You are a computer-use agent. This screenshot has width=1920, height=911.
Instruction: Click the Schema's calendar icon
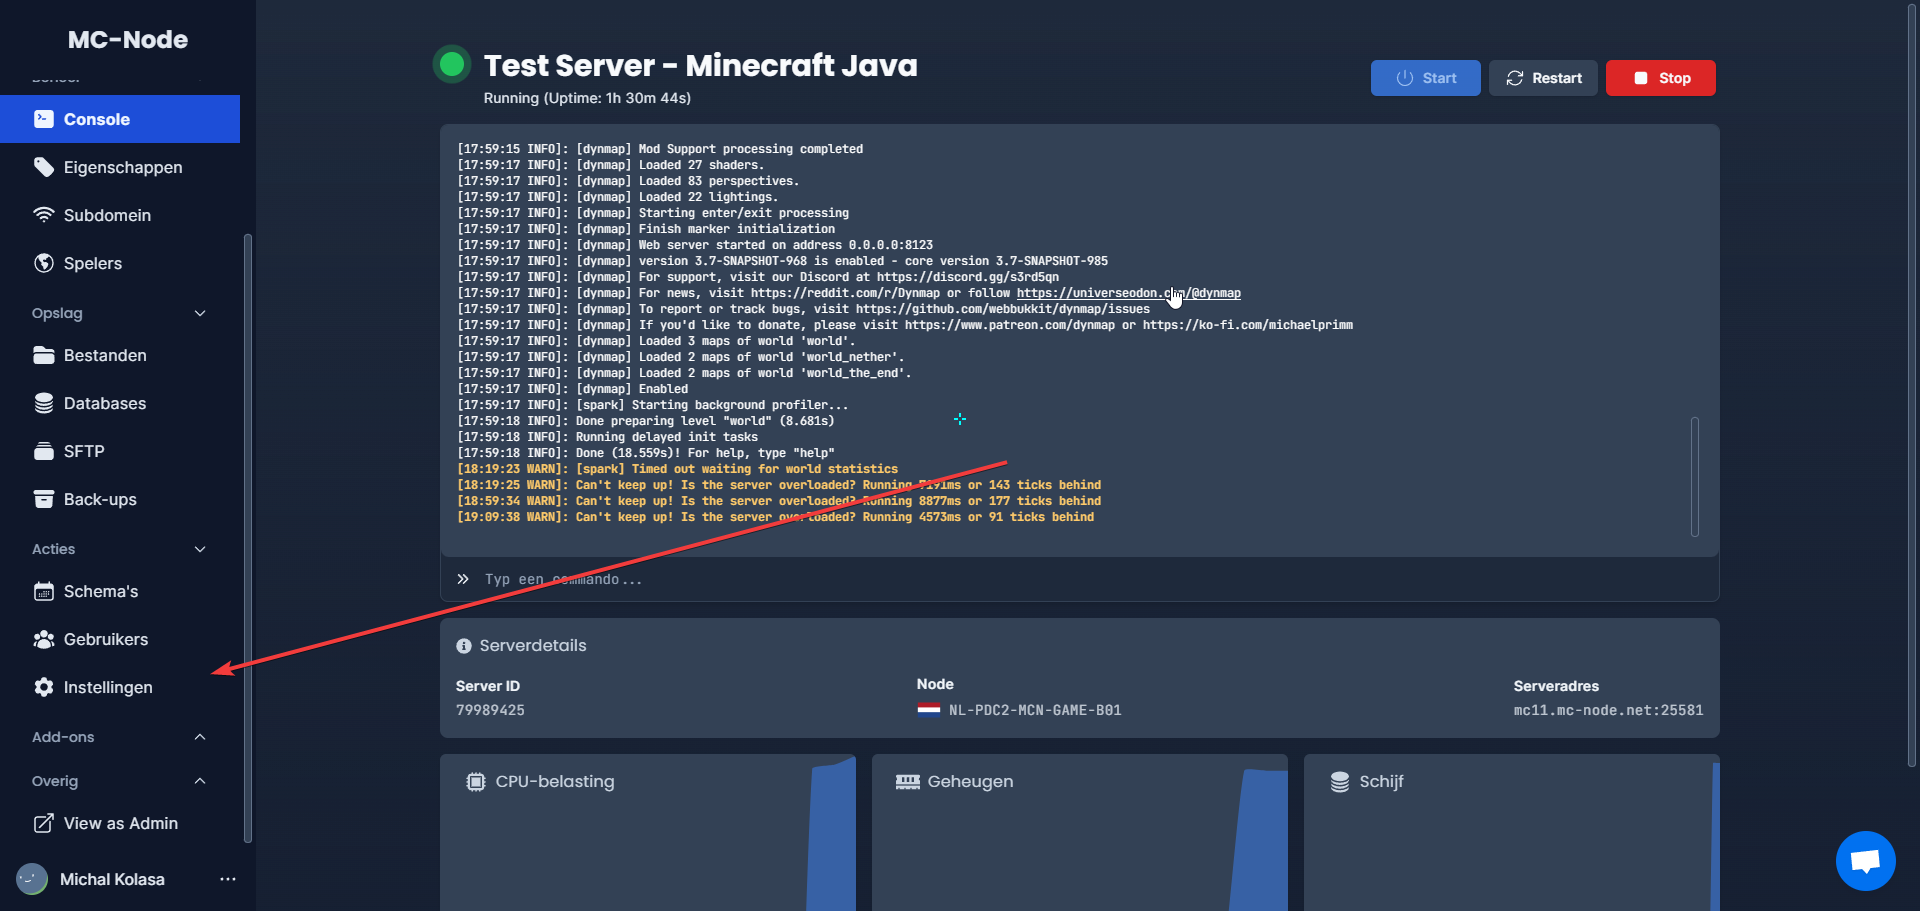(x=43, y=591)
